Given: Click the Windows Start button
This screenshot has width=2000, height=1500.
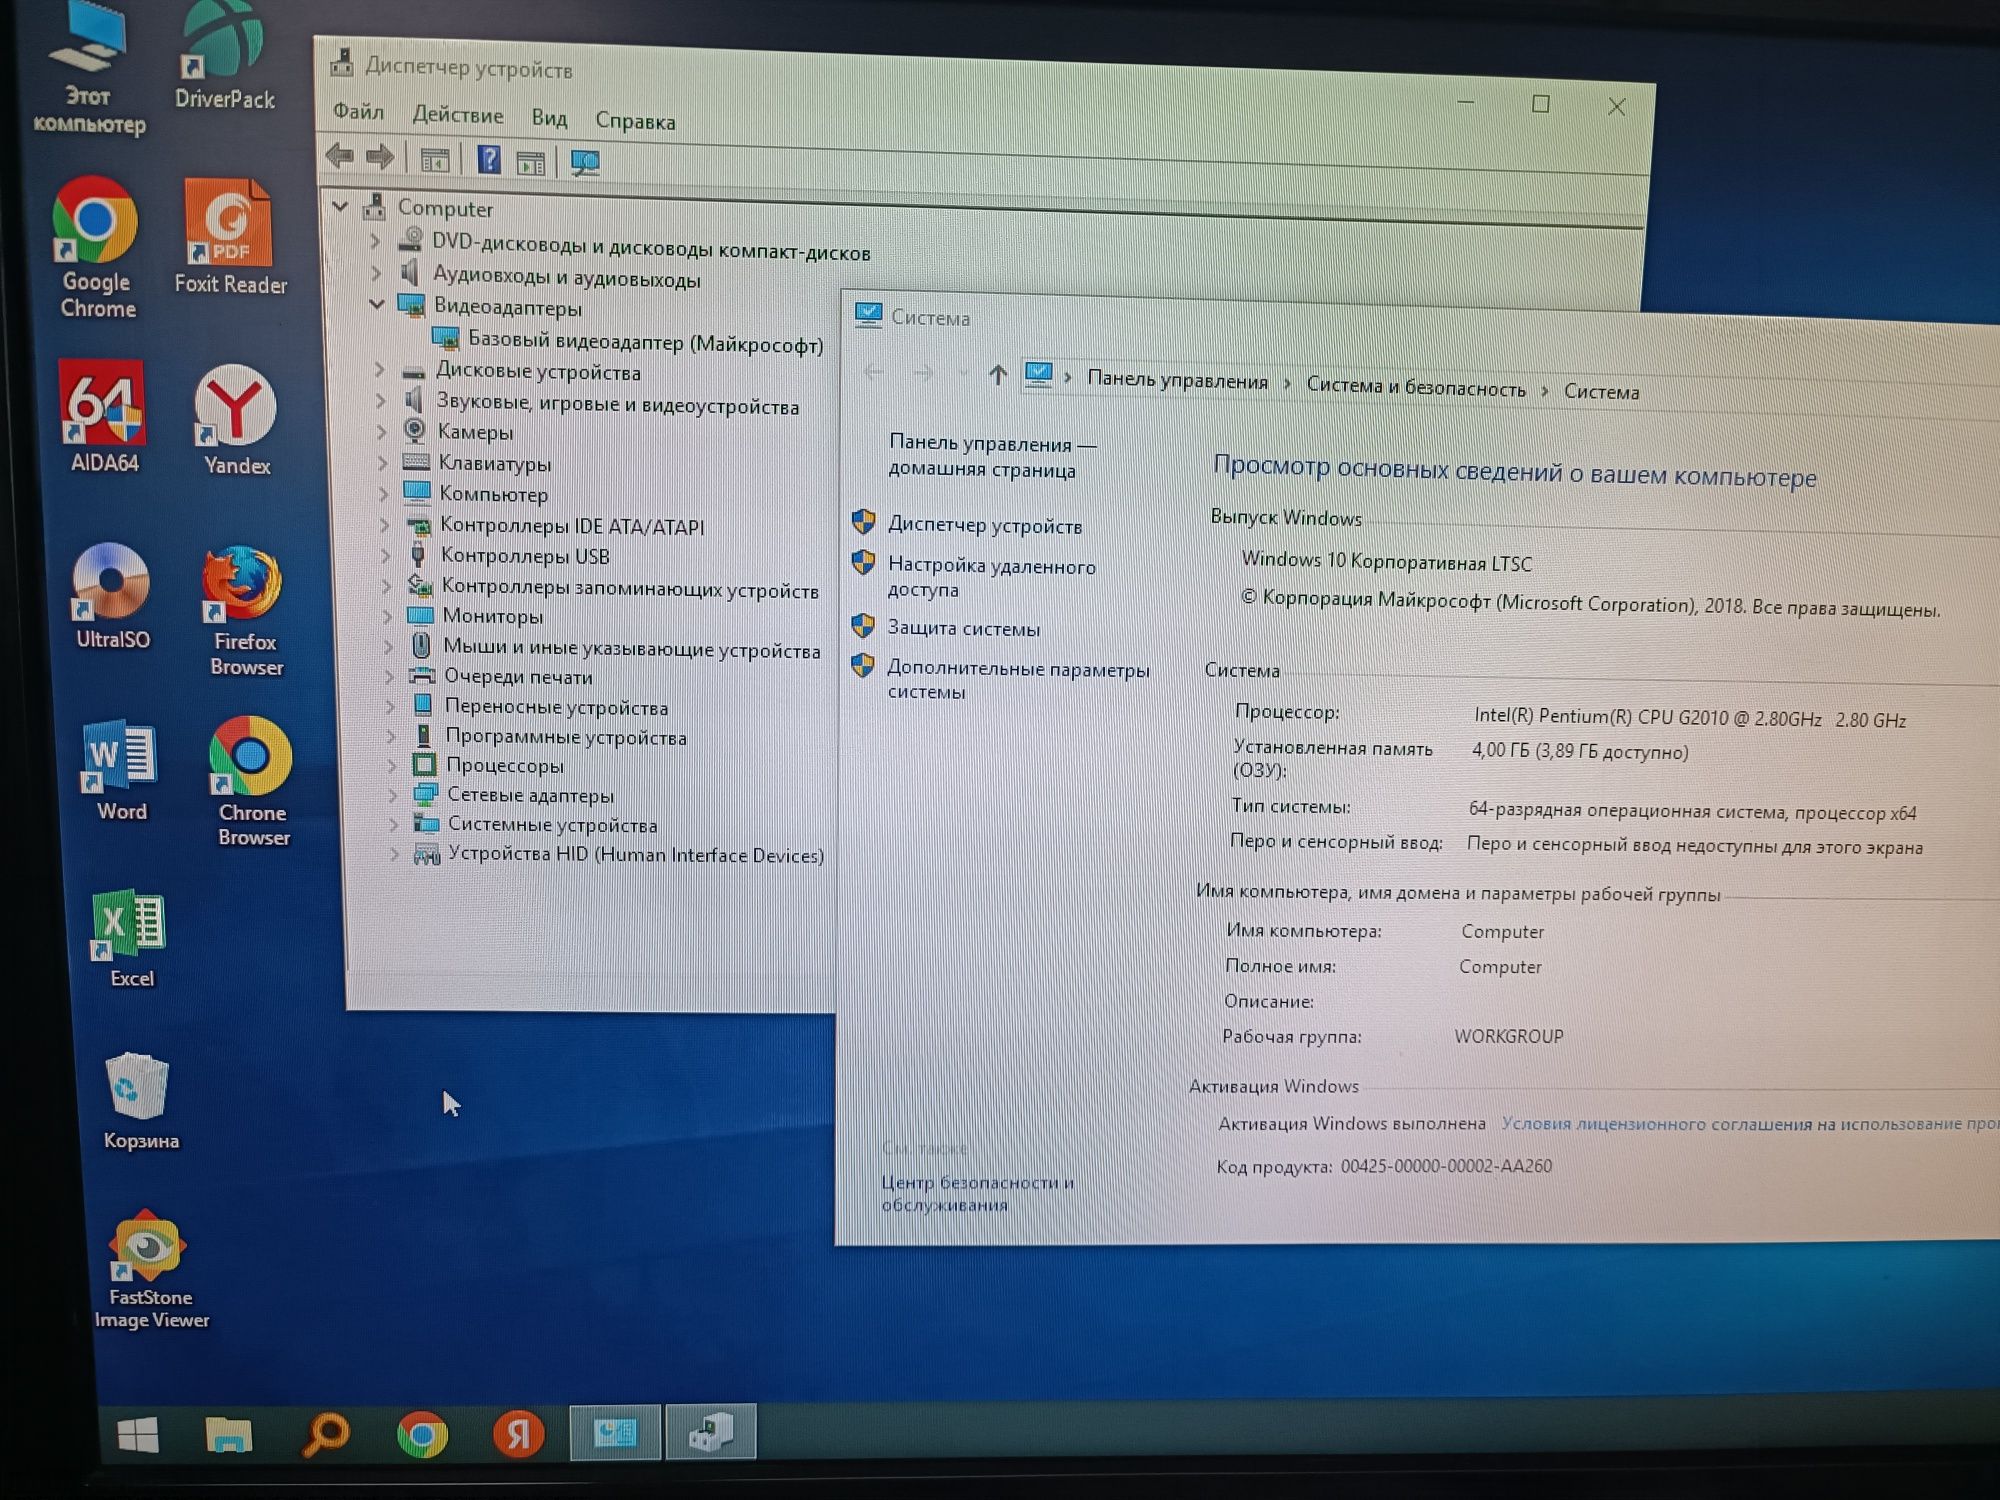Looking at the screenshot, I should click(138, 1435).
